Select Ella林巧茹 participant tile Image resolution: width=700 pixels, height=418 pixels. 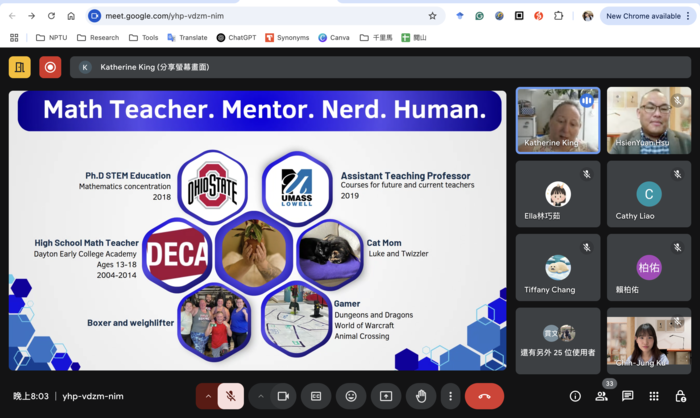click(x=558, y=194)
